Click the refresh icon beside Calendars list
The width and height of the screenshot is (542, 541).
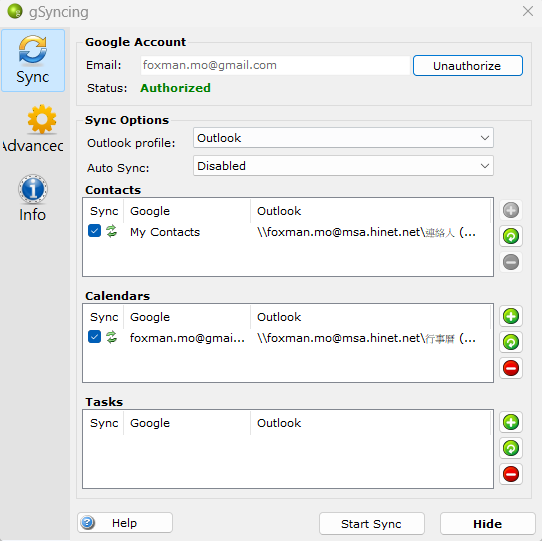[511, 342]
